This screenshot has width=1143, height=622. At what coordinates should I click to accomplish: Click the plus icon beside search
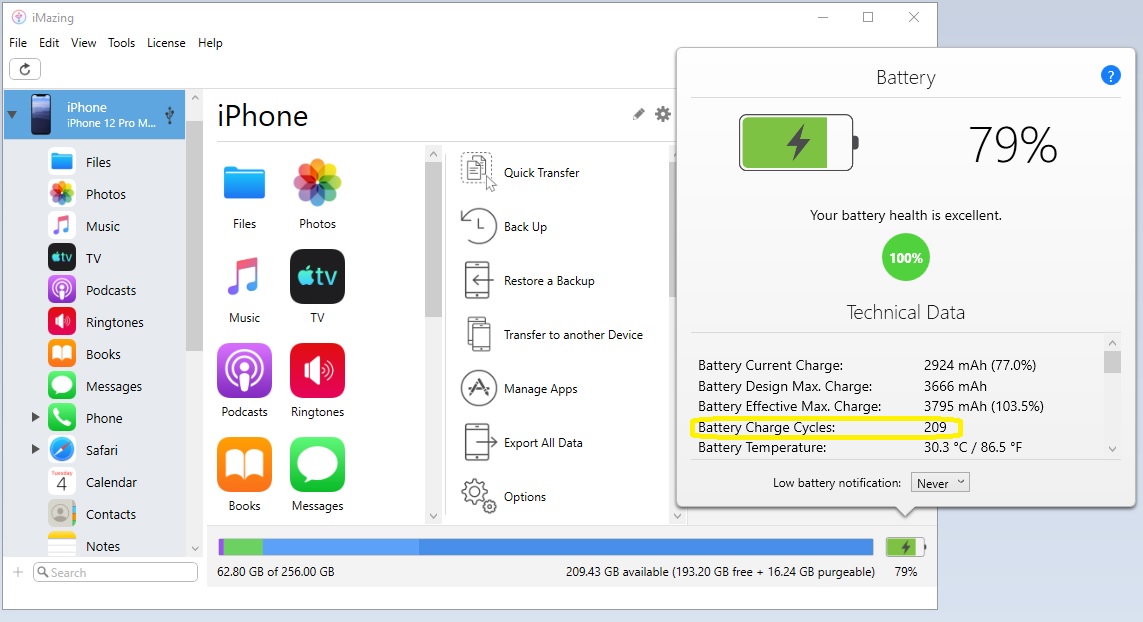point(18,572)
